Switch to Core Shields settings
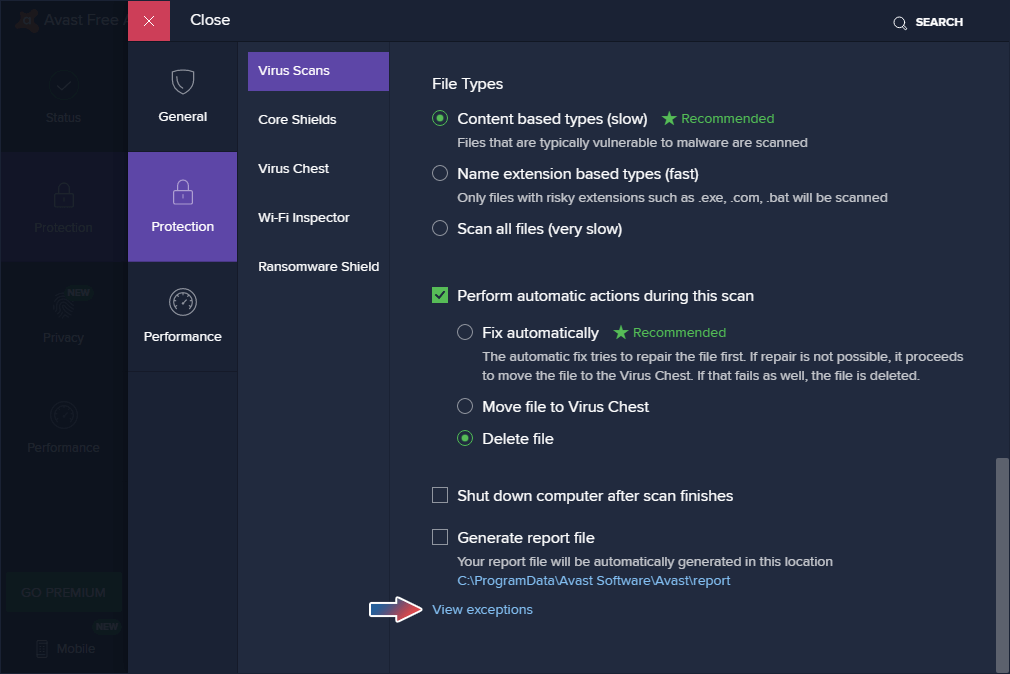 [x=297, y=120]
